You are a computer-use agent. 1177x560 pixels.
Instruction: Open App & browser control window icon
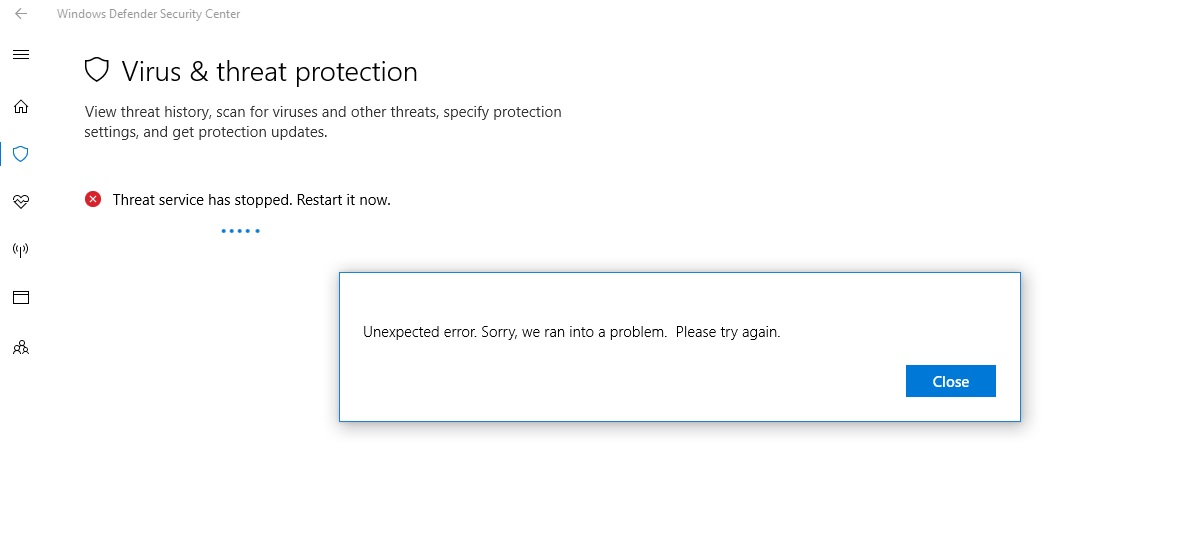pyautogui.click(x=21, y=298)
